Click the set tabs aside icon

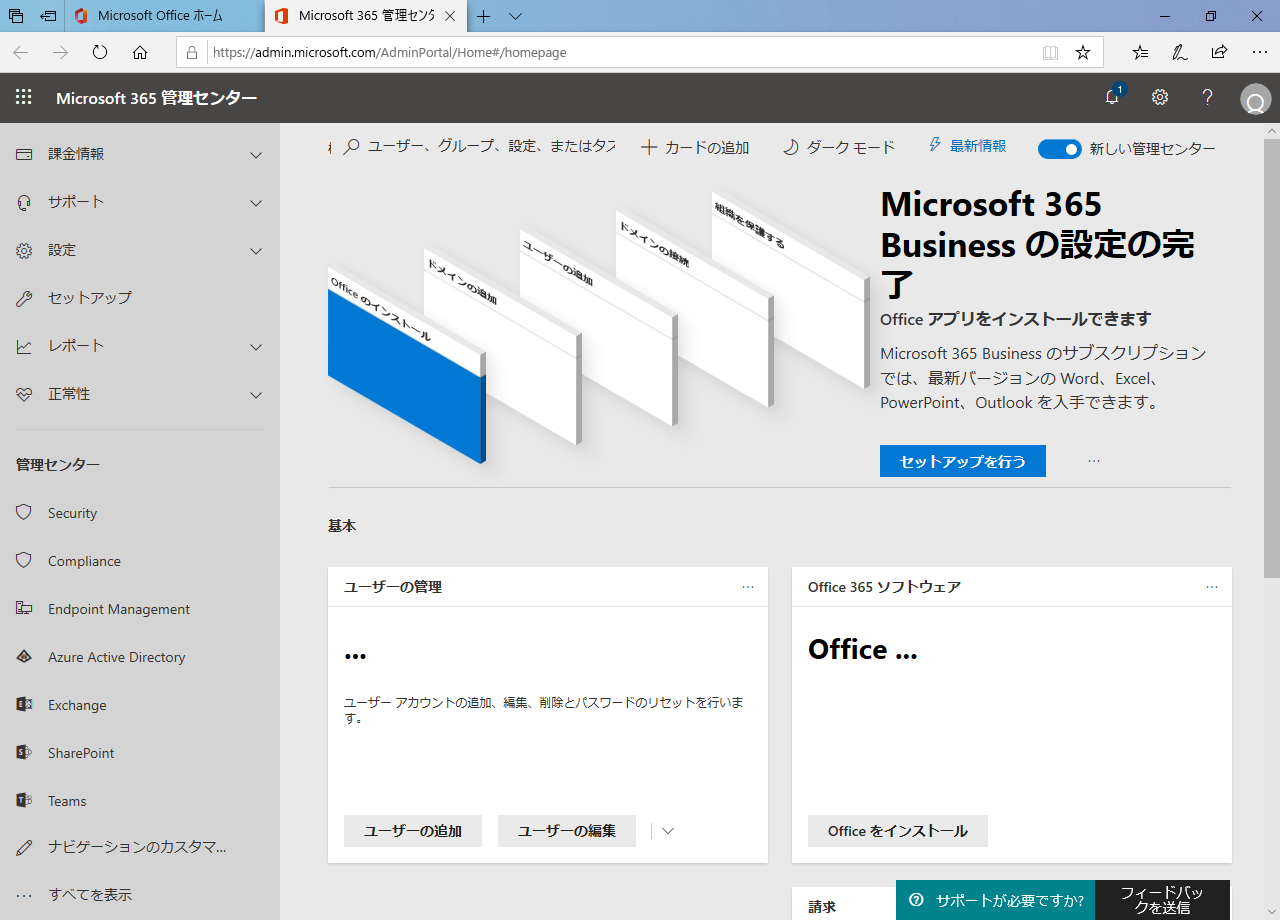[48, 16]
